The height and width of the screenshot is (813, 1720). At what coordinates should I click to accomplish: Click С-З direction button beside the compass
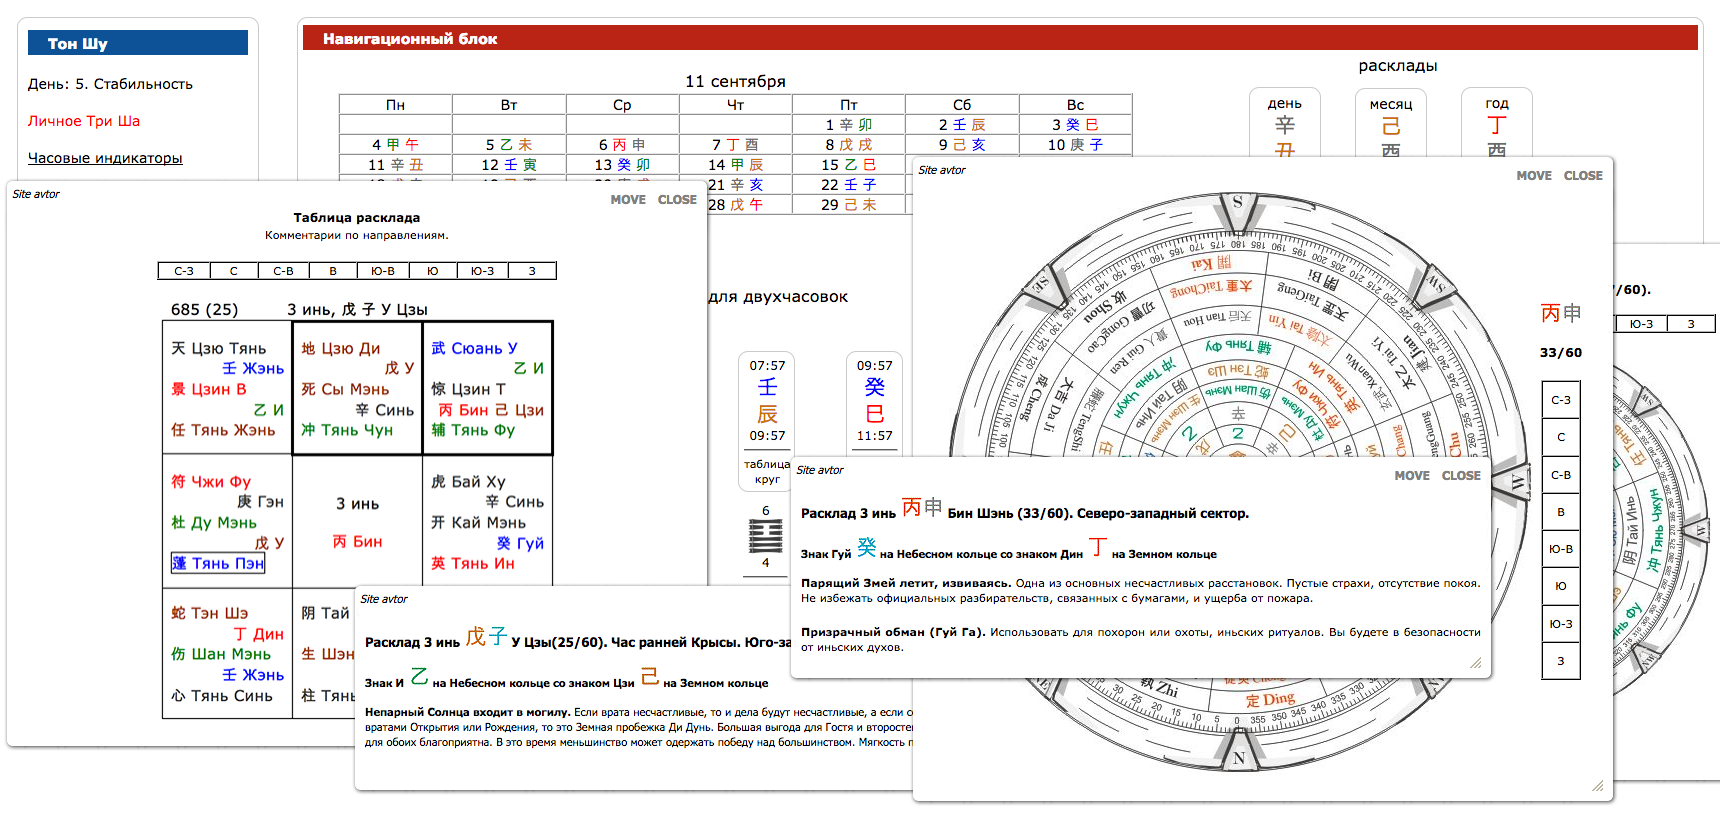[1561, 400]
